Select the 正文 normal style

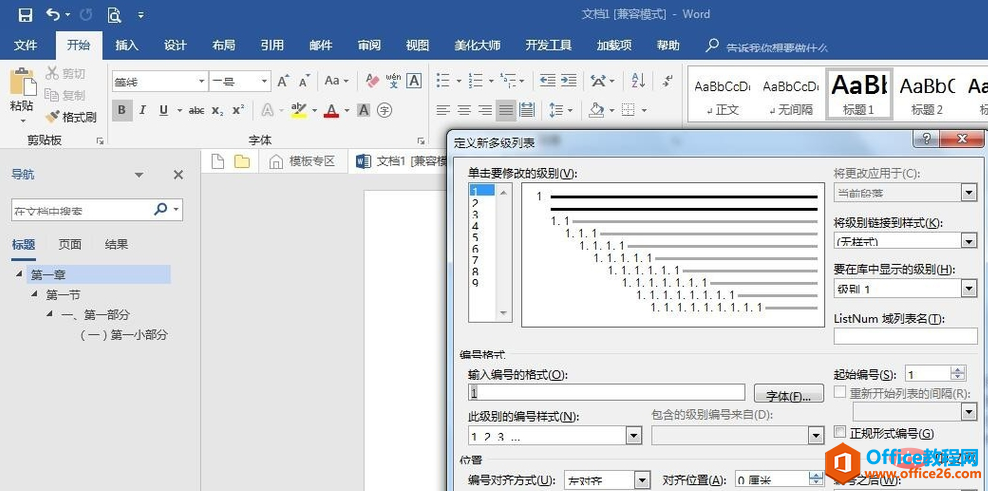(722, 93)
